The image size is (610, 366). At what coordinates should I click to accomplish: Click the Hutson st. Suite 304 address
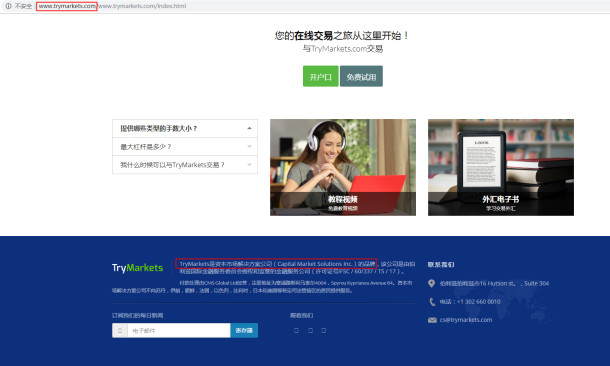click(494, 283)
